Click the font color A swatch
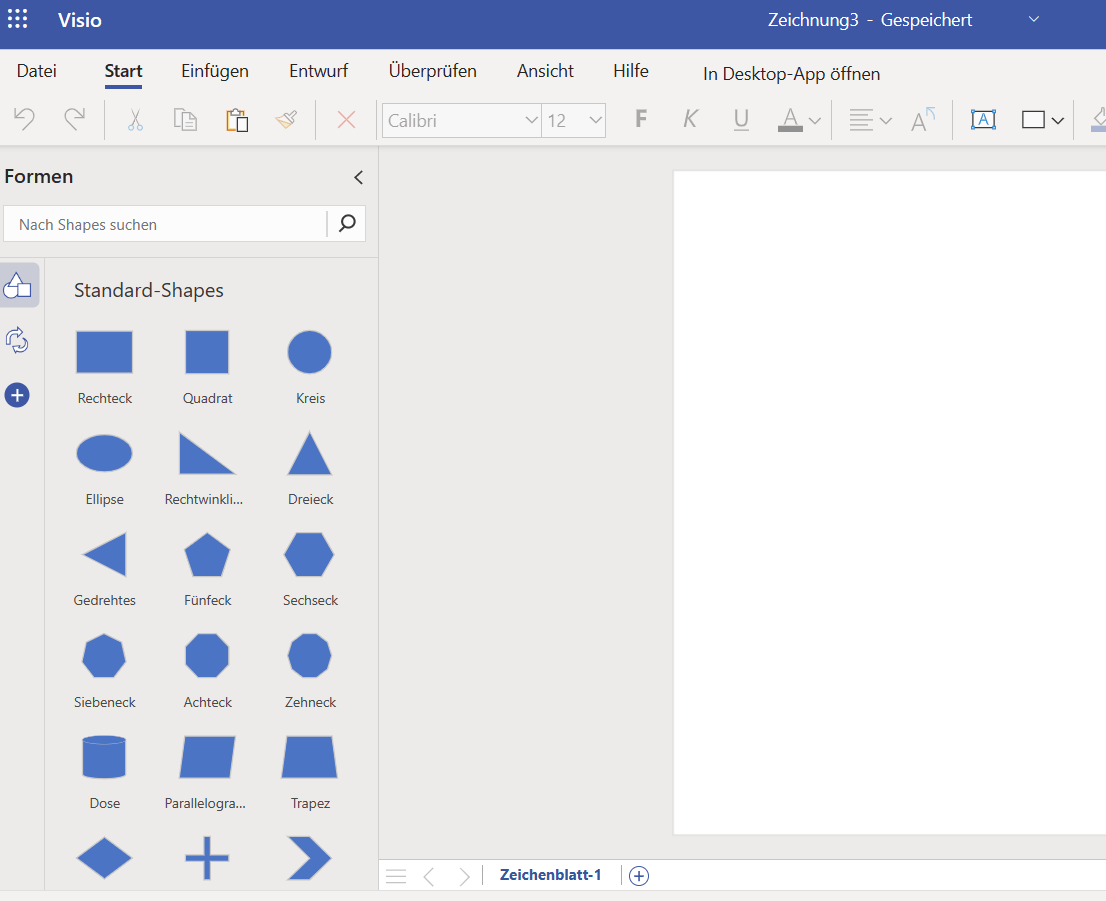1106x901 pixels. pos(790,119)
